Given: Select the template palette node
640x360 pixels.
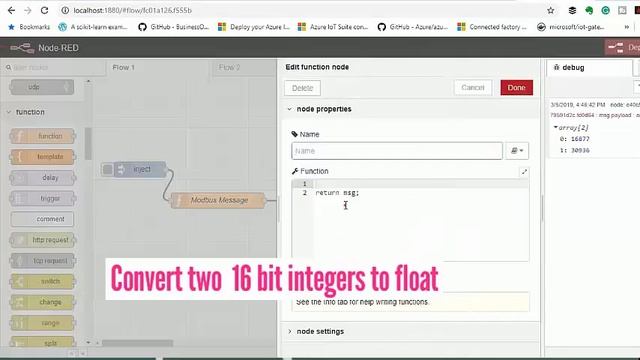Looking at the screenshot, I should pos(43,157).
